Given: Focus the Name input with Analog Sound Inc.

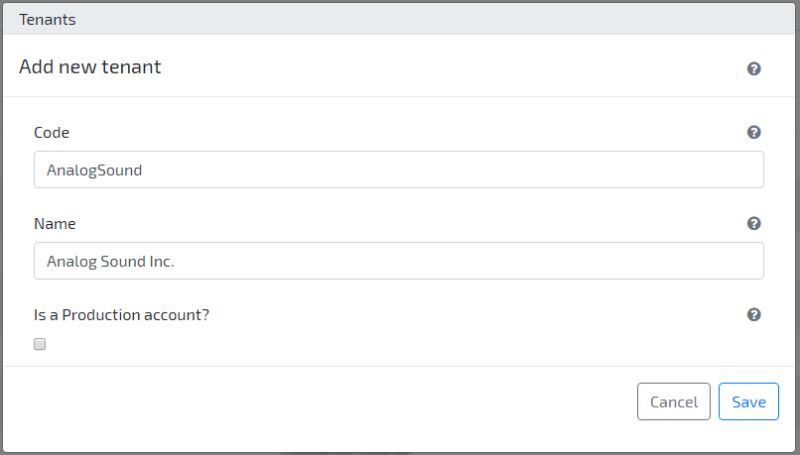Looking at the screenshot, I should pos(398,261).
